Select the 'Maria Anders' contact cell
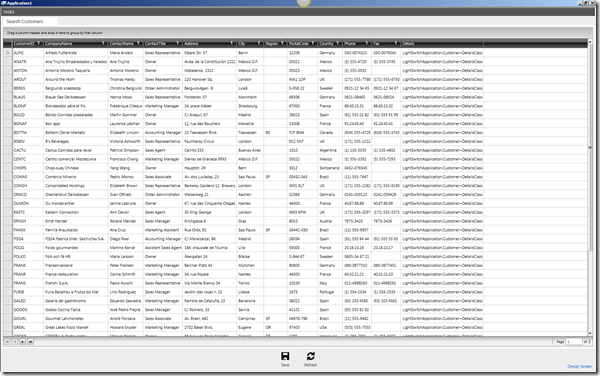600x376 pixels. [126, 53]
